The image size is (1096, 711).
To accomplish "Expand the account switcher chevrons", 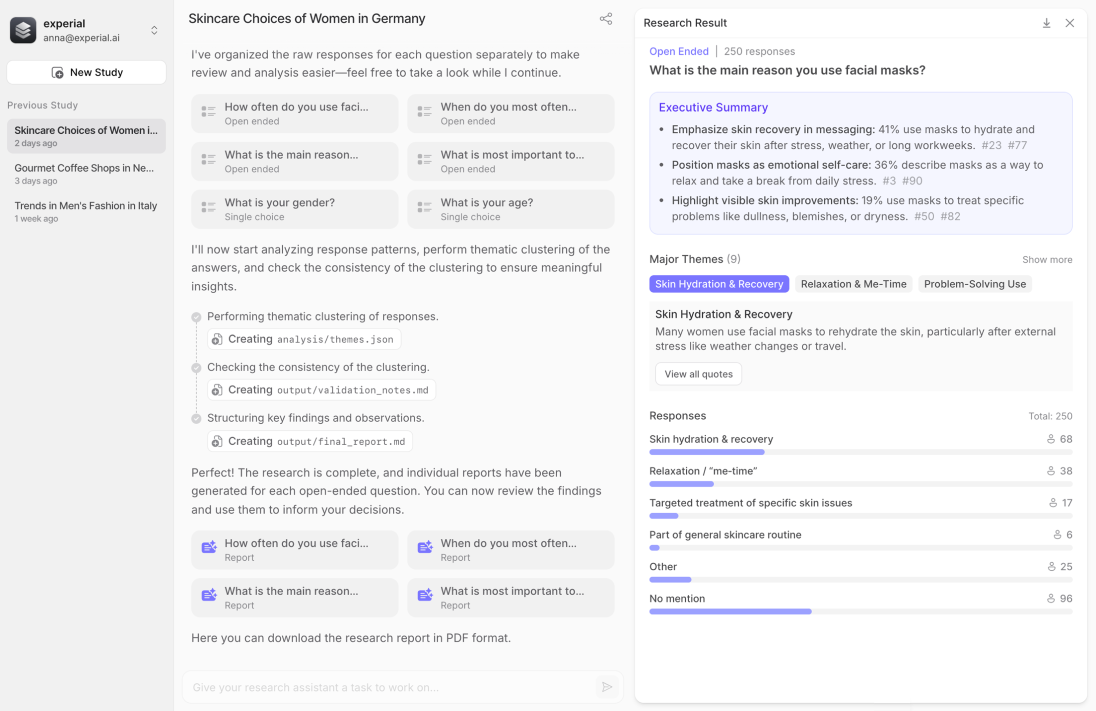I will click(154, 30).
